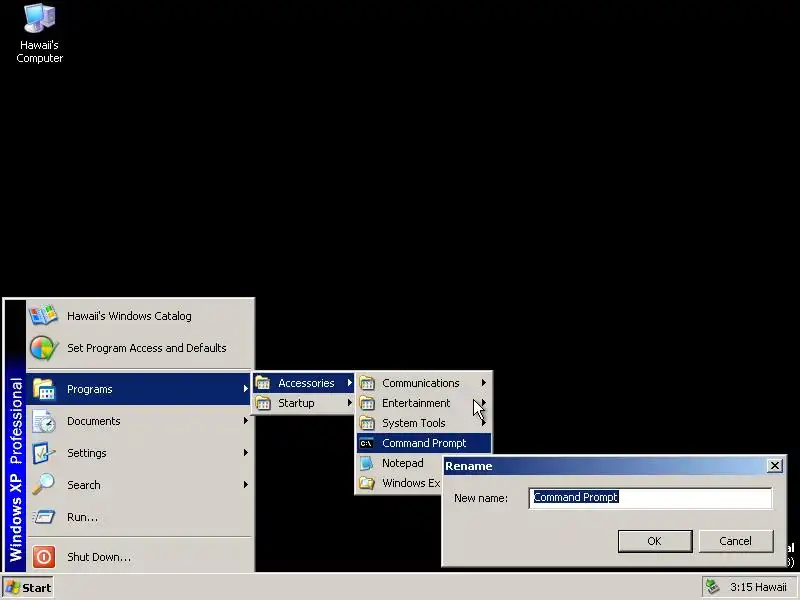
Task: Expand the Documents submenu arrow
Action: (245, 421)
